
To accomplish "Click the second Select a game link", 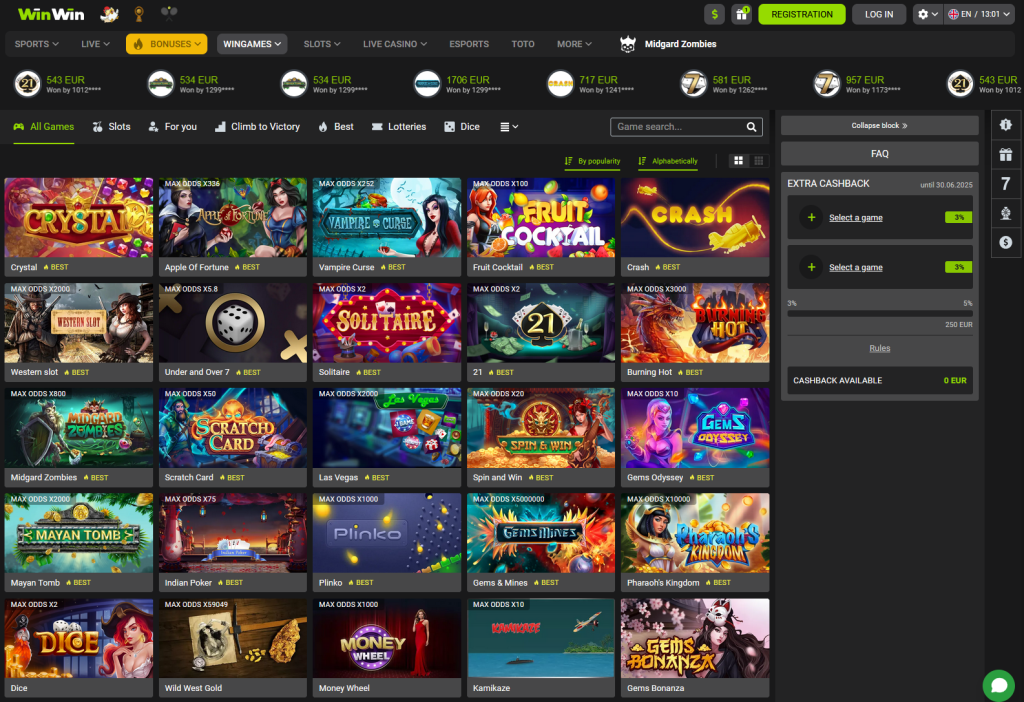I will tap(856, 267).
